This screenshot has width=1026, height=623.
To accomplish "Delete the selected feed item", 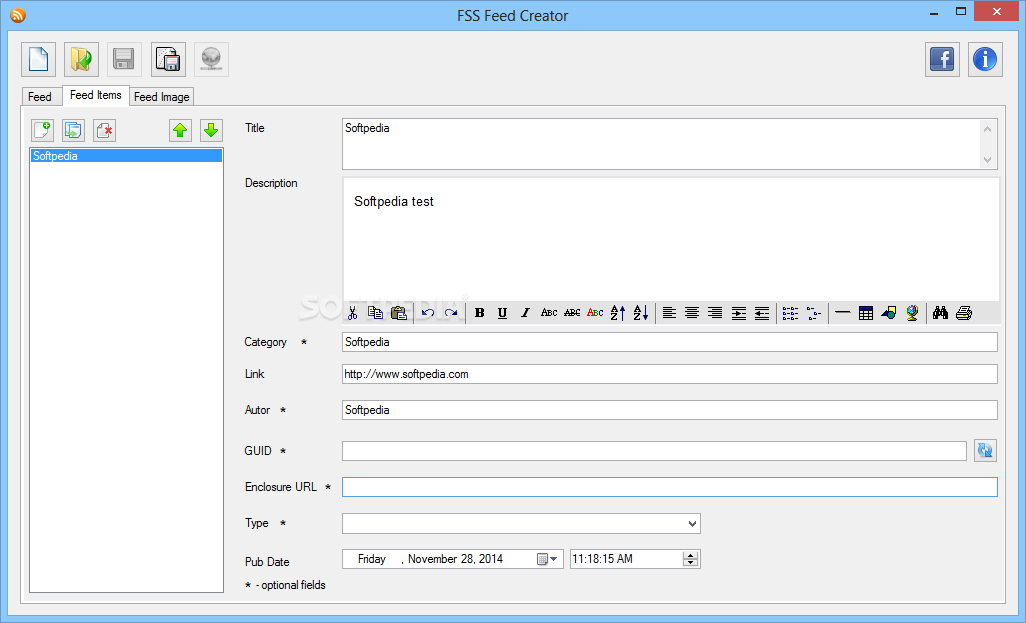I will pos(105,130).
